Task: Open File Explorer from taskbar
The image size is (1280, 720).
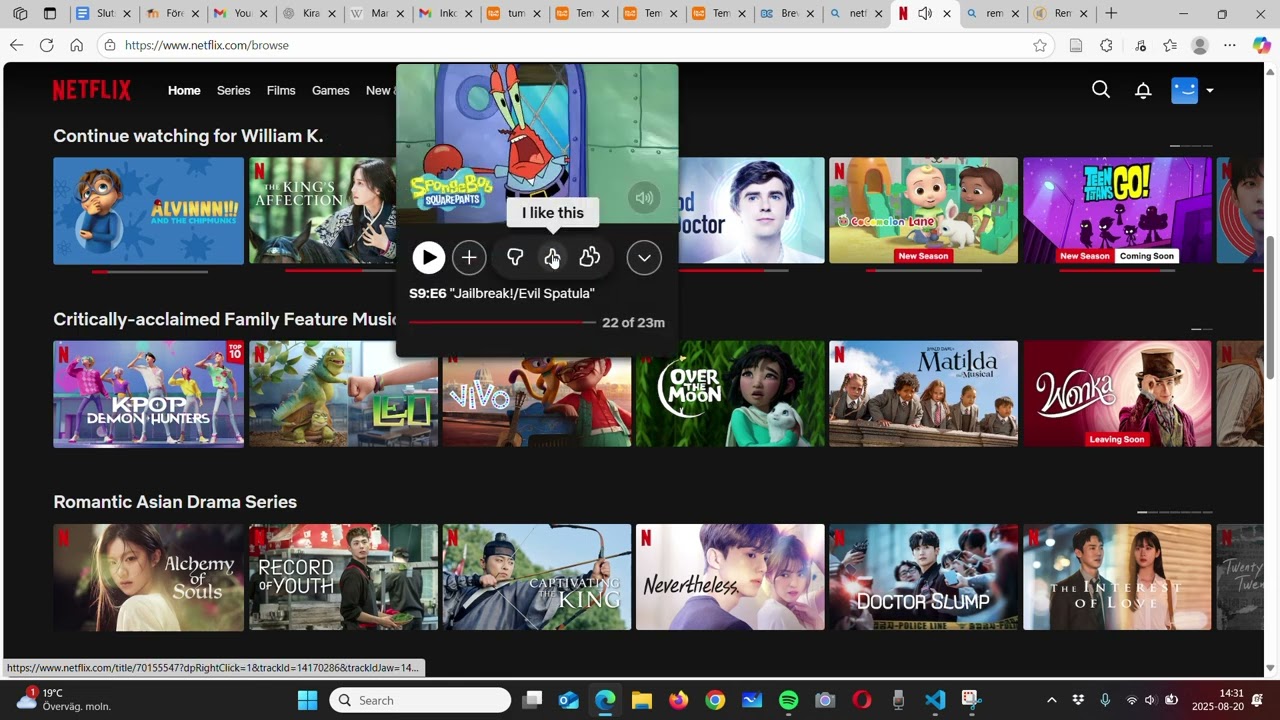Action: point(642,700)
